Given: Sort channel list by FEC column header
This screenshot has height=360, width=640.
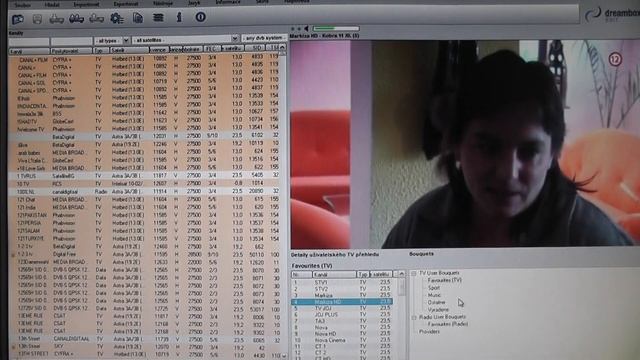Looking at the screenshot, I should pyautogui.click(x=211, y=49).
